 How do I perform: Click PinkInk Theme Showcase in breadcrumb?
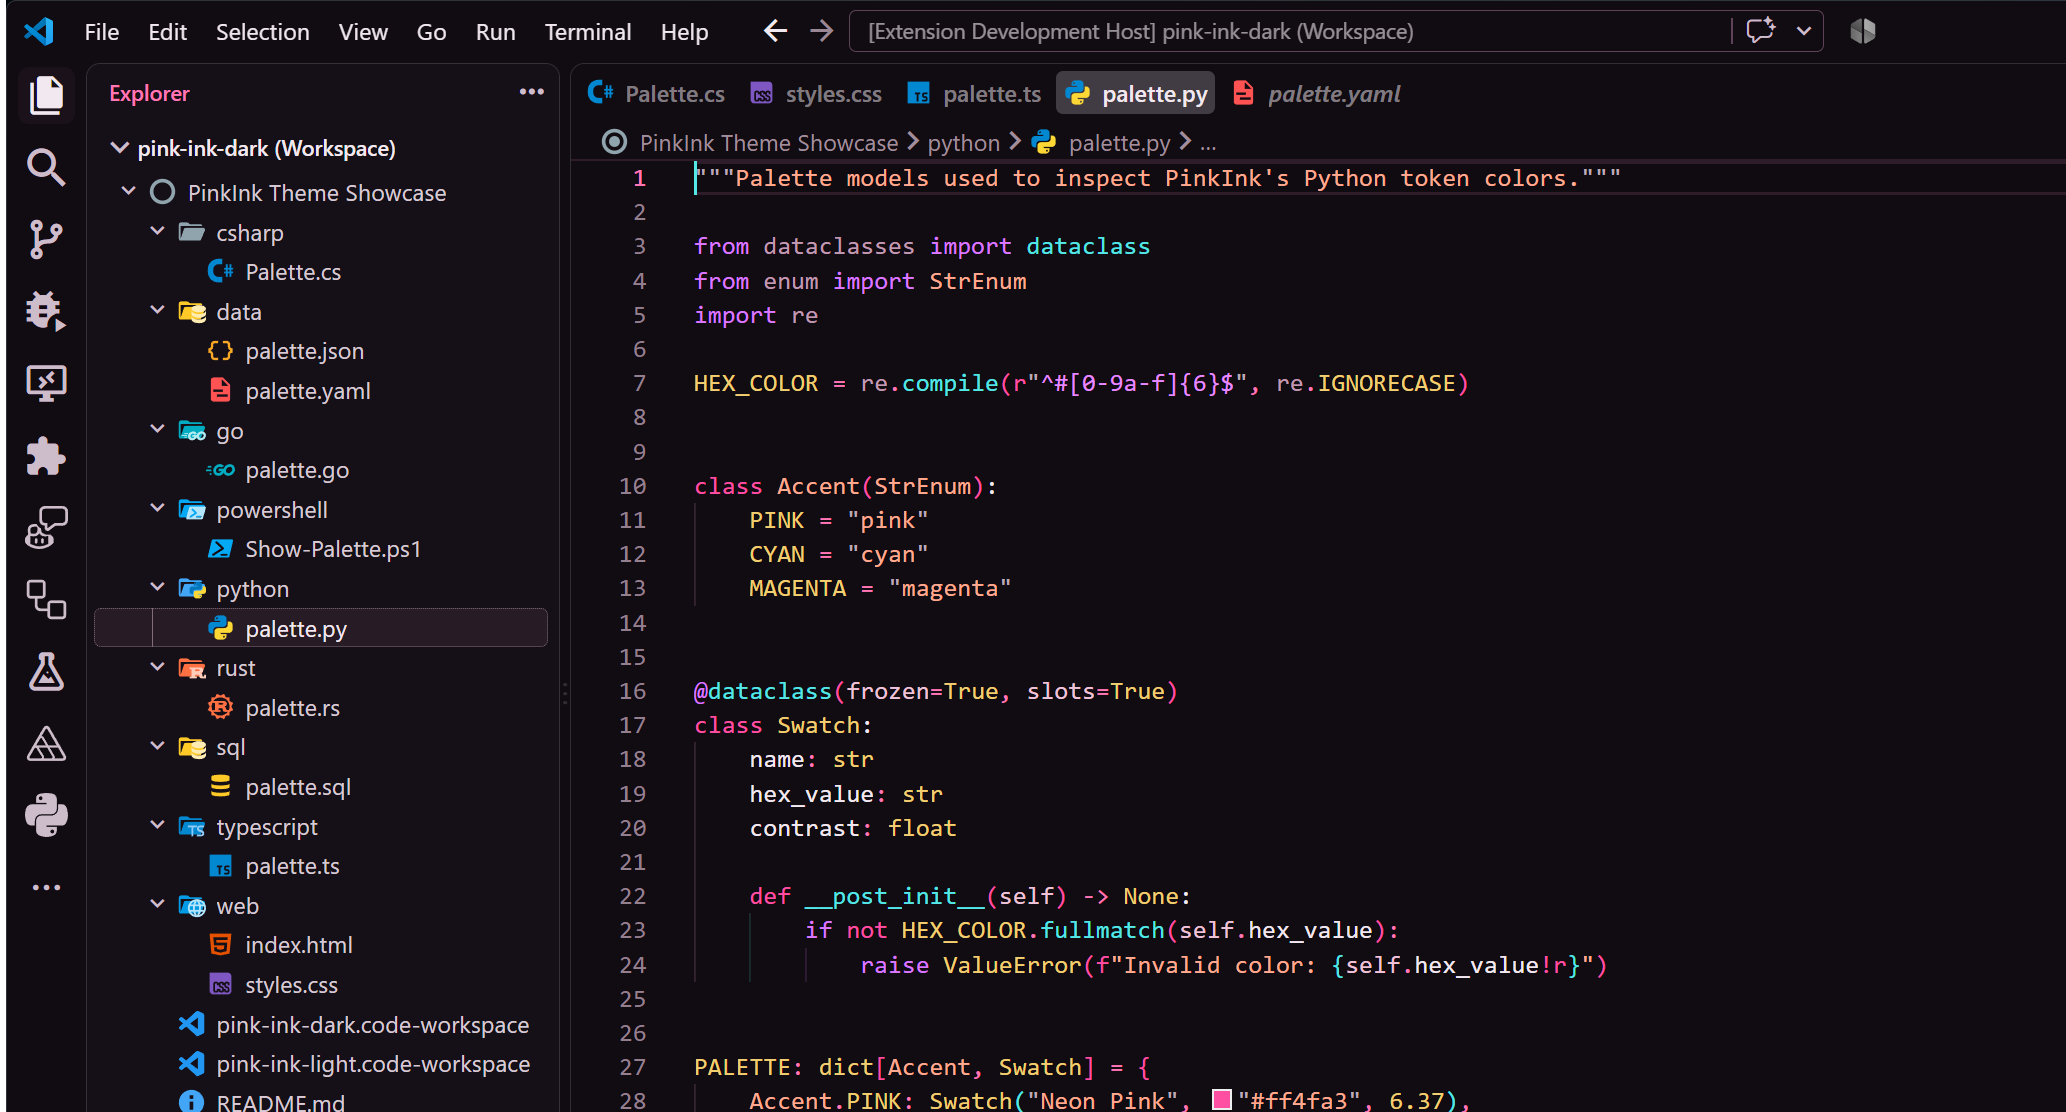[769, 143]
